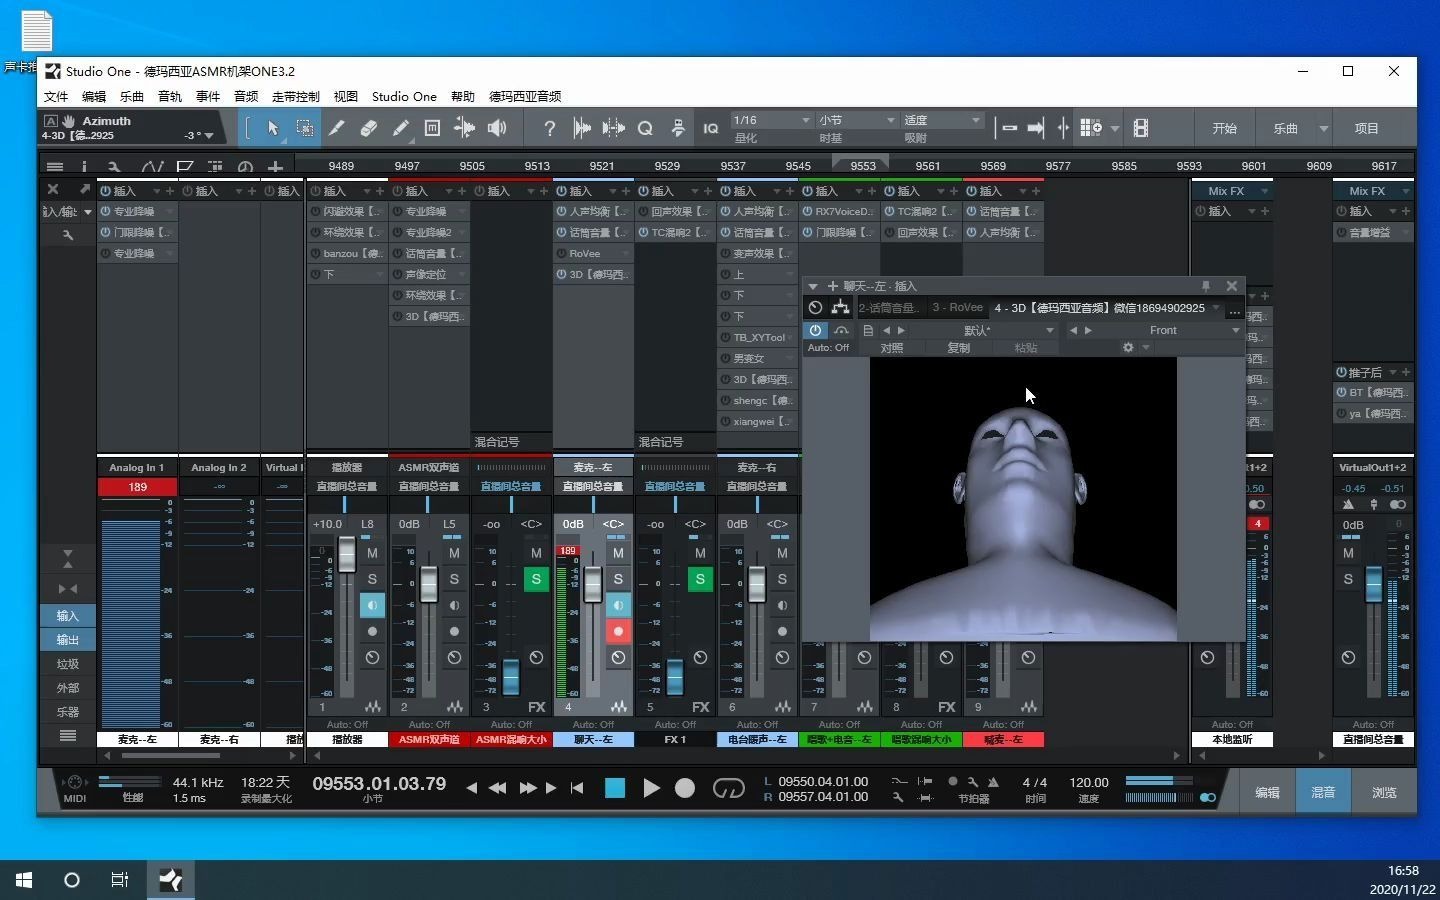This screenshot has height=900, width=1440.
Task: Toggle plugin power button in 3D plugin window
Action: click(816, 330)
